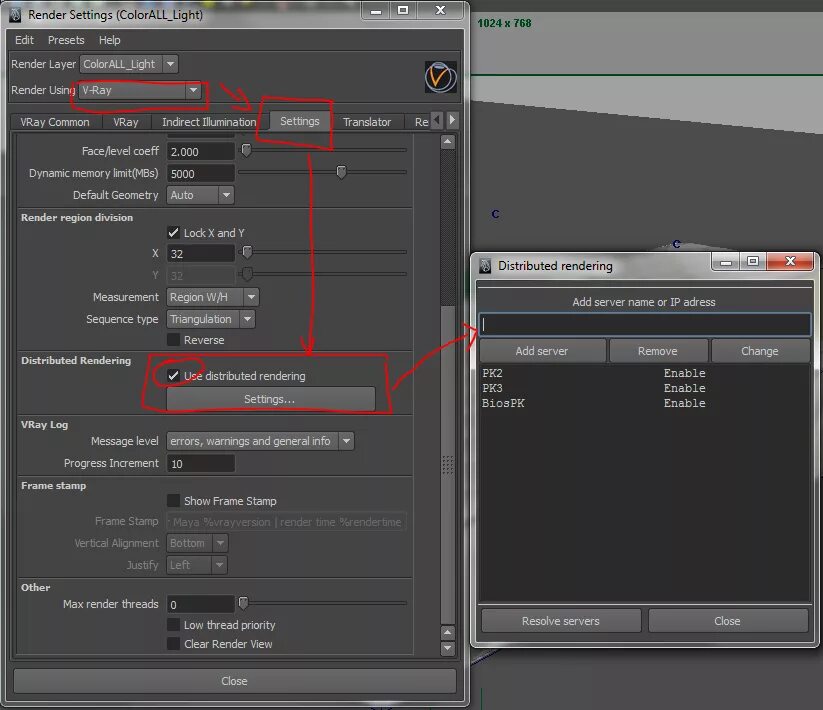Open the Presets menu
The height and width of the screenshot is (710, 823).
pos(66,40)
